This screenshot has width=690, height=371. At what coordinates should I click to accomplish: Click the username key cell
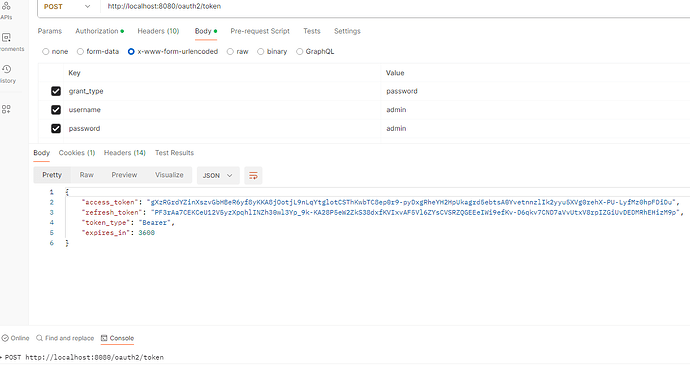pos(223,110)
